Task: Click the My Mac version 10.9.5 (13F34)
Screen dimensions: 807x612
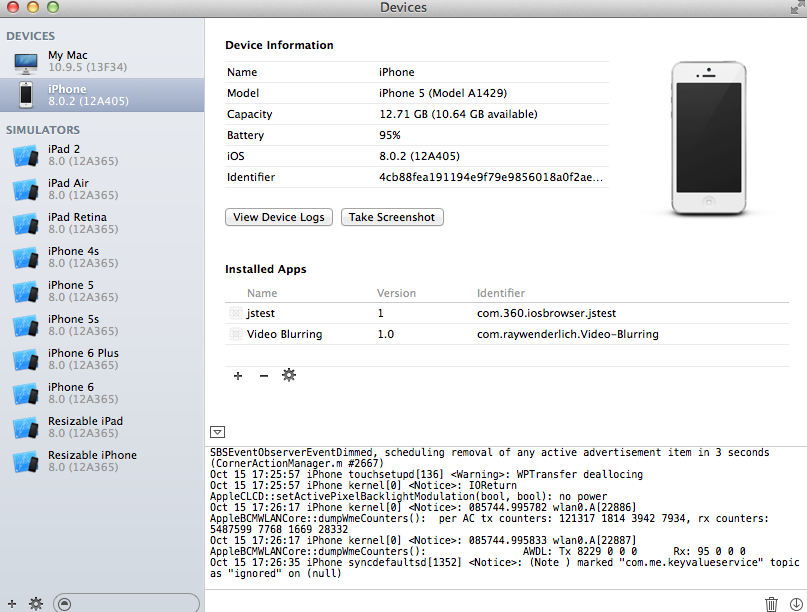Action: pos(87,67)
